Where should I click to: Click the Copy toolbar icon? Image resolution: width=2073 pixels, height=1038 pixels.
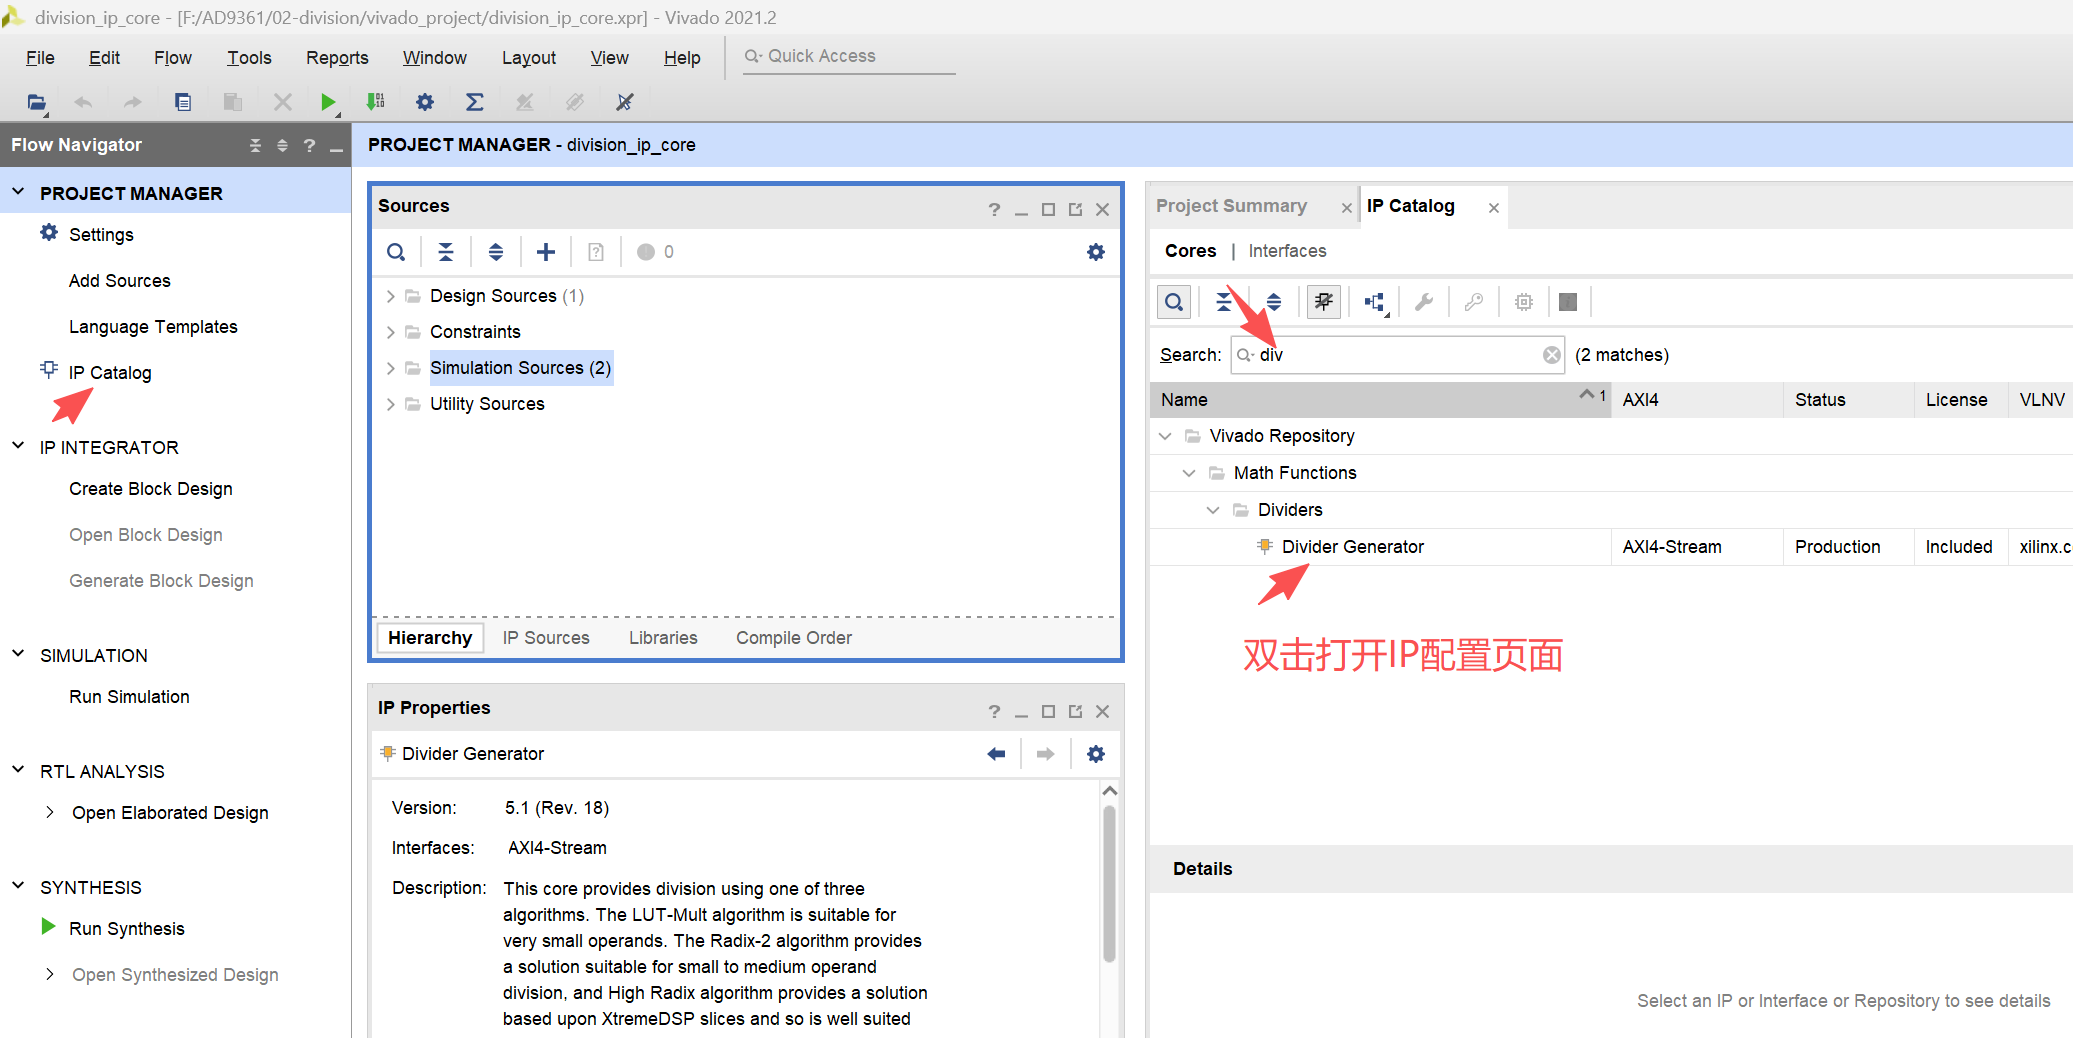[183, 102]
